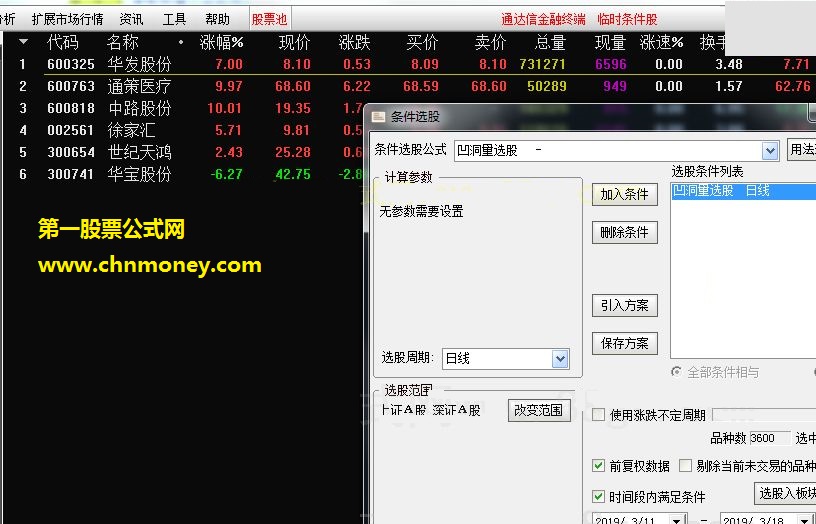Open the 工具 menu
Screen dimensions: 816x524
[x=174, y=20]
